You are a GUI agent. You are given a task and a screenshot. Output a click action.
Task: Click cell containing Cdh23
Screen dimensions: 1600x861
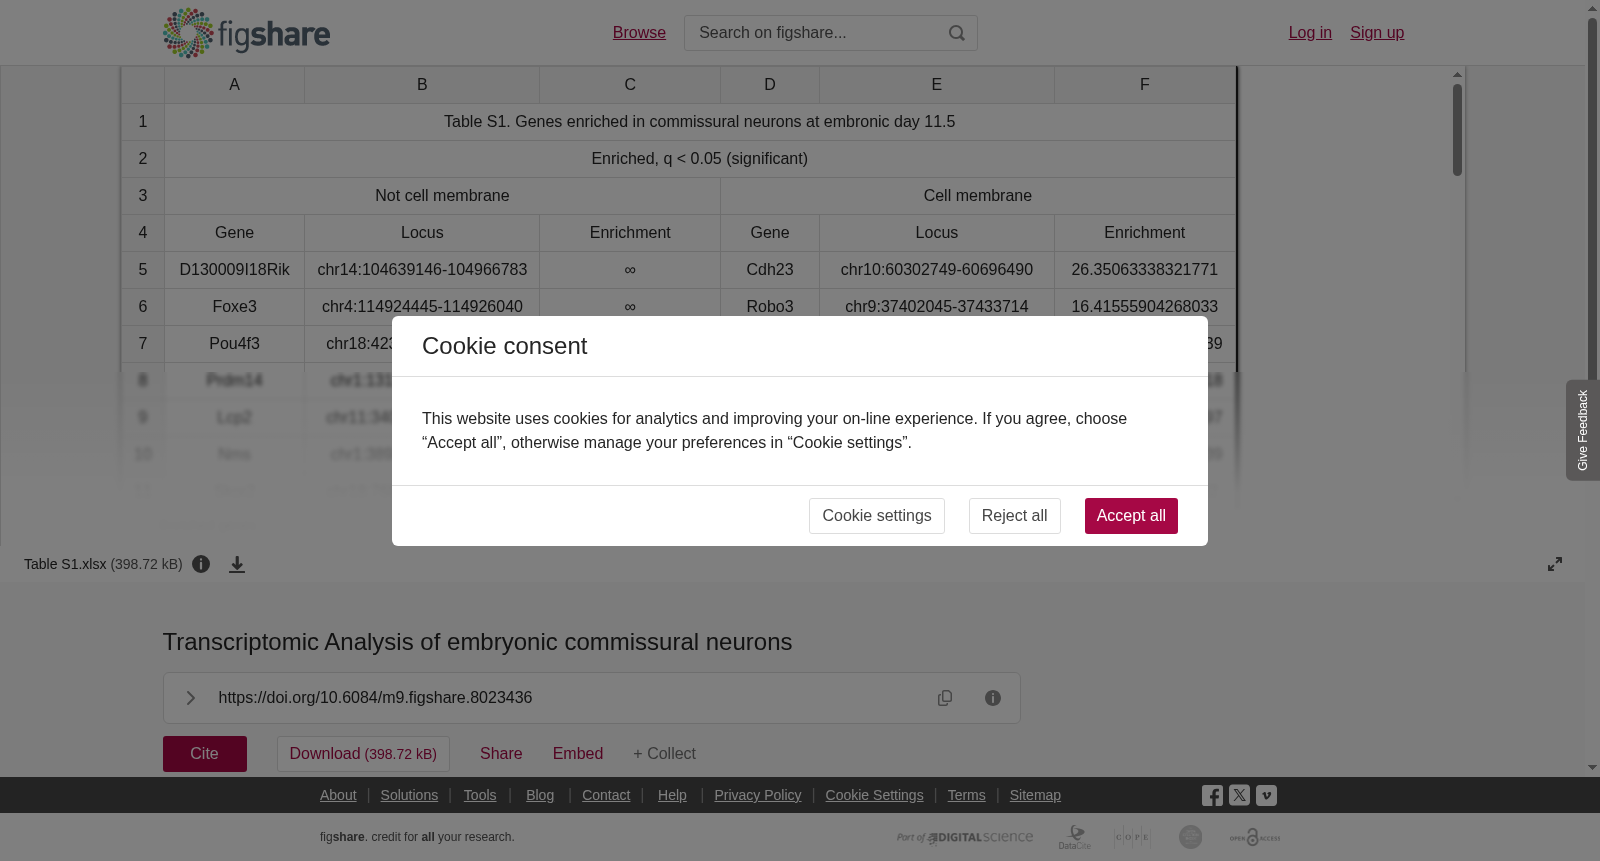[770, 270]
